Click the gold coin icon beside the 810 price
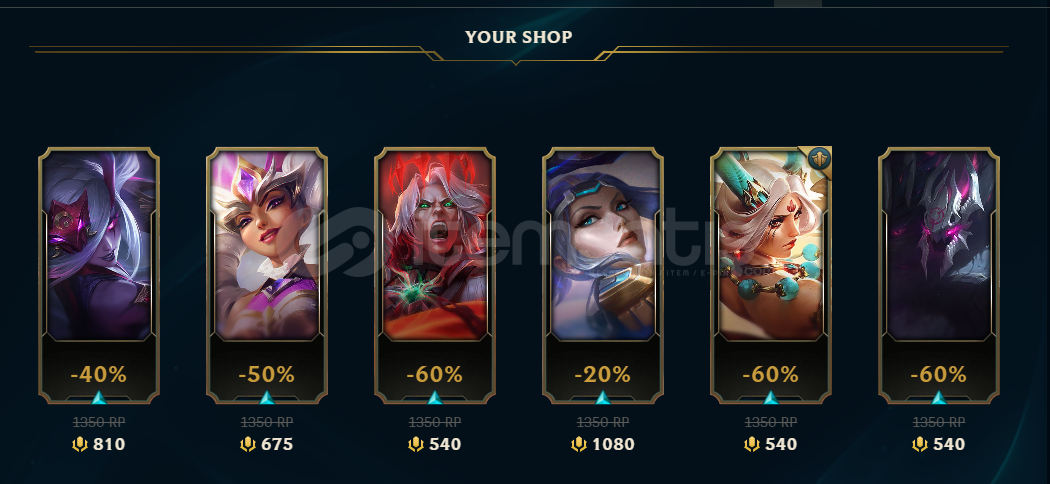 pyautogui.click(x=80, y=444)
